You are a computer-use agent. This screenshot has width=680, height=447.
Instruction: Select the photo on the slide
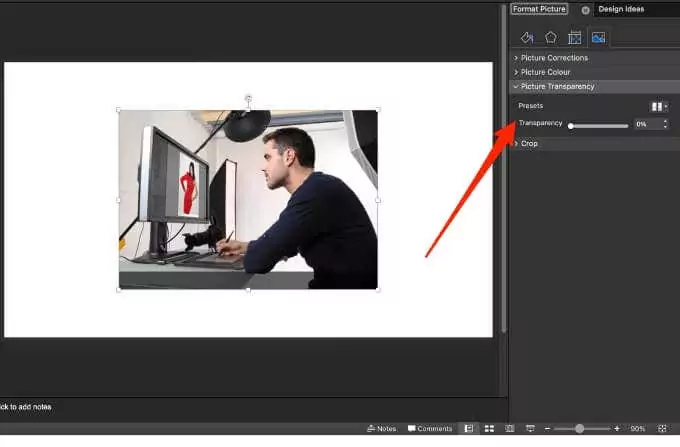[x=248, y=199]
